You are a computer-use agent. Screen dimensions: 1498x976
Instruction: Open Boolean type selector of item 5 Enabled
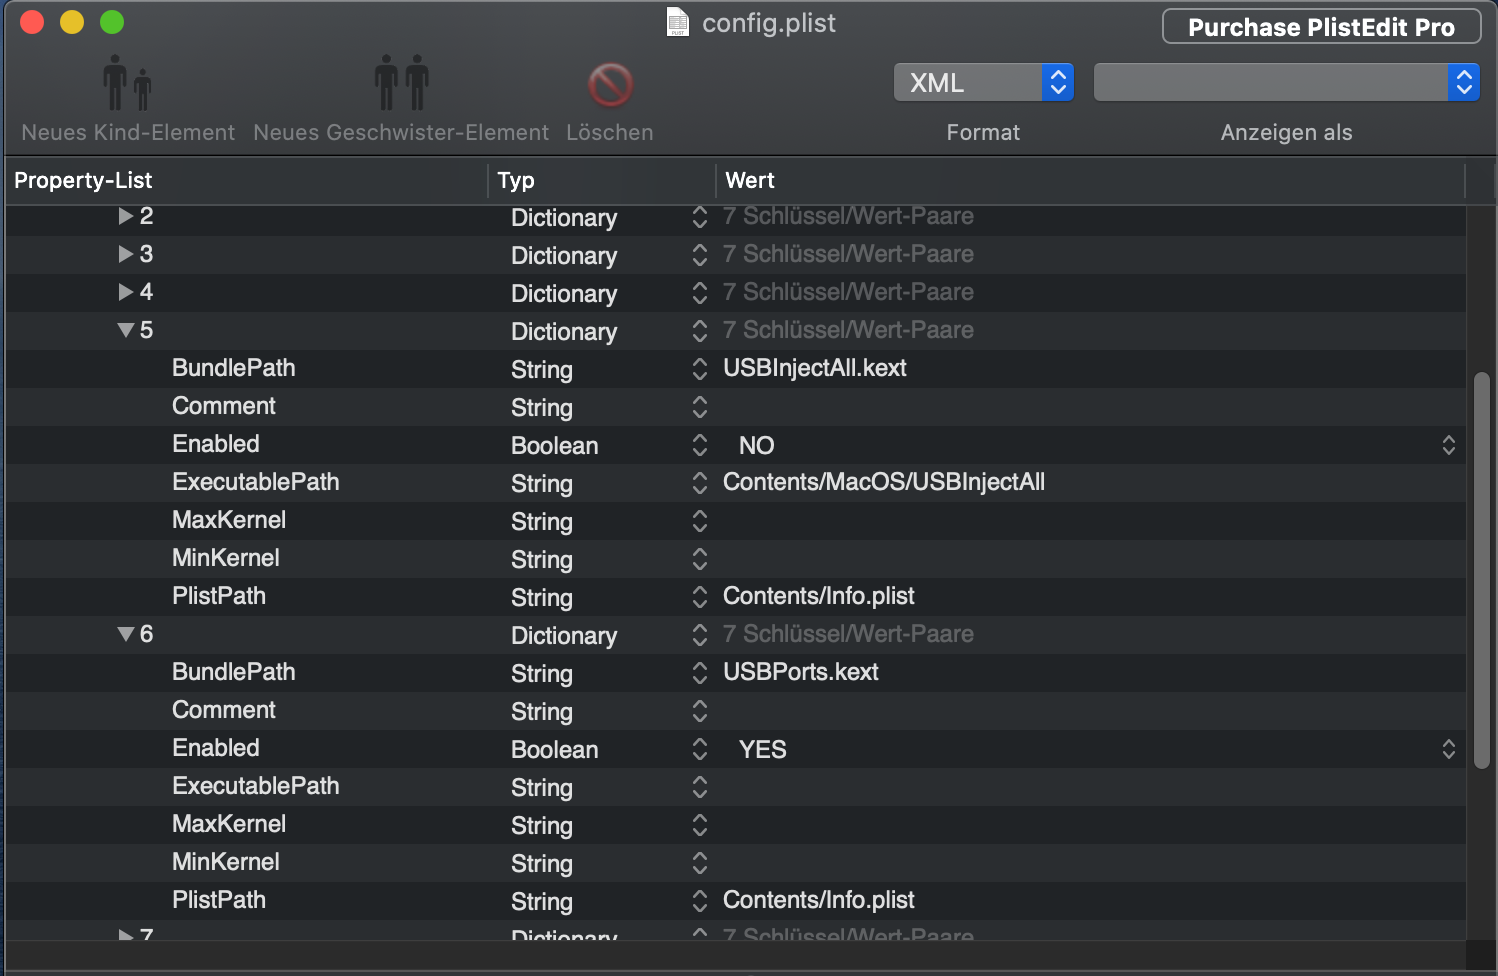pos(700,445)
